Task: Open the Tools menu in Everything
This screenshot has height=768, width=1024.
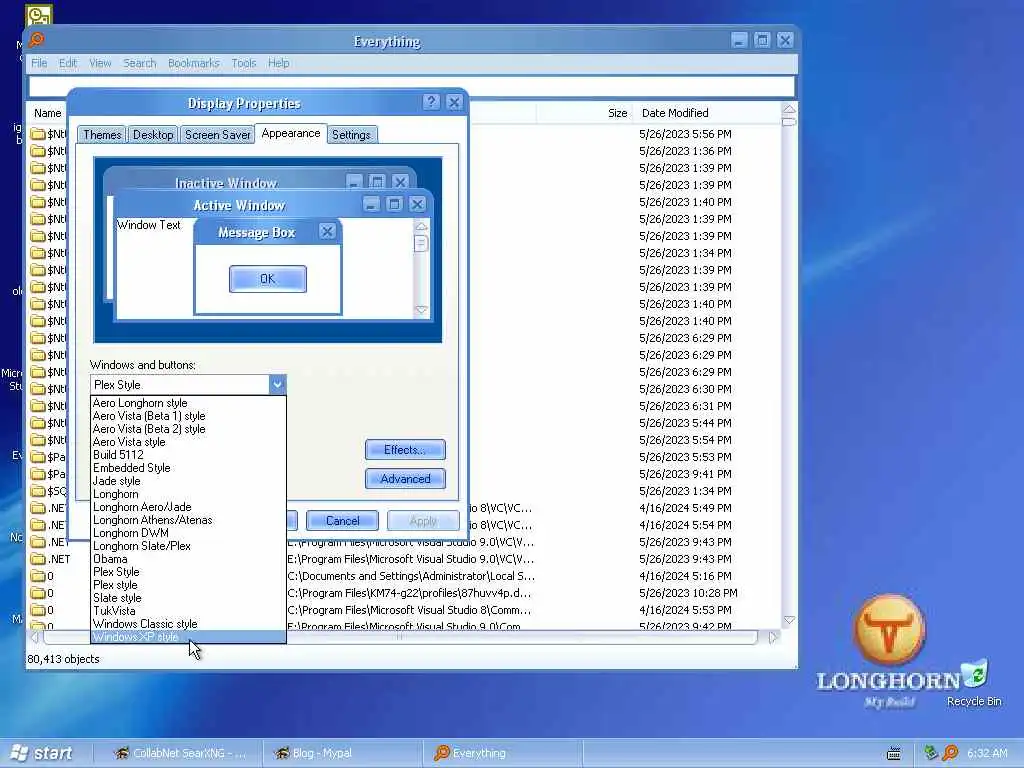Action: pyautogui.click(x=244, y=63)
